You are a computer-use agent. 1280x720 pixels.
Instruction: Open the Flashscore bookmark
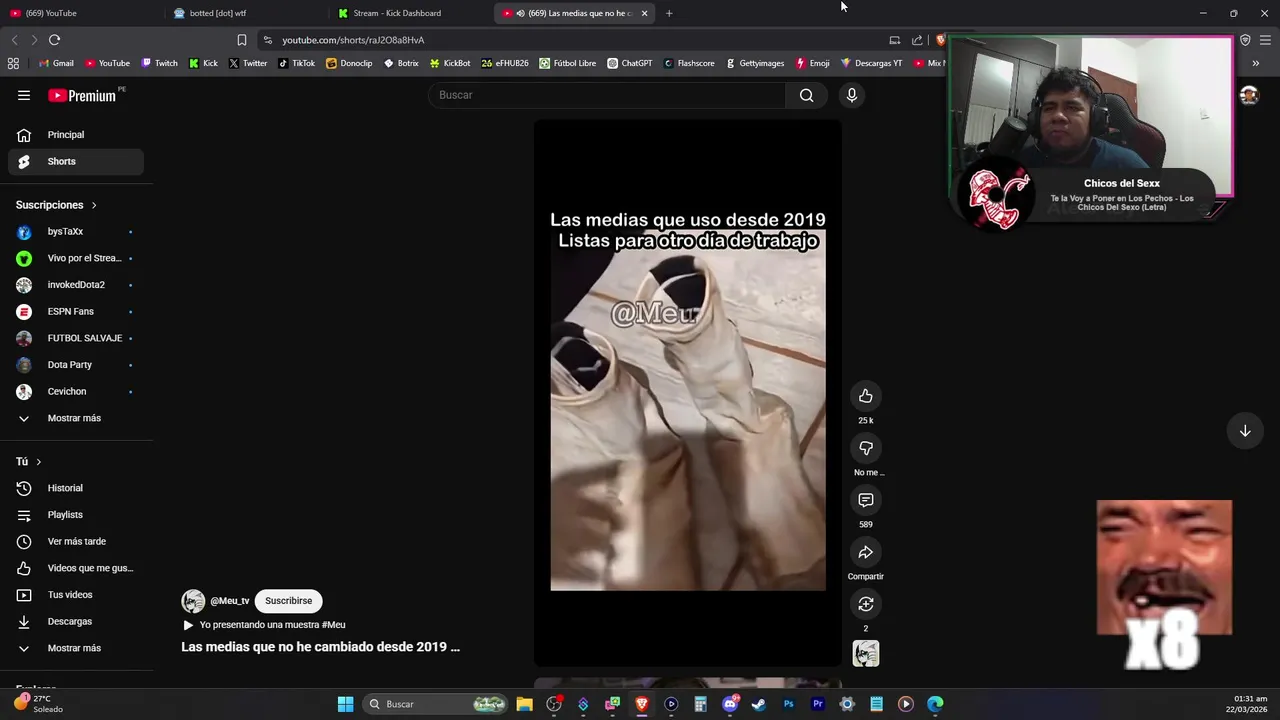pyautogui.click(x=689, y=63)
